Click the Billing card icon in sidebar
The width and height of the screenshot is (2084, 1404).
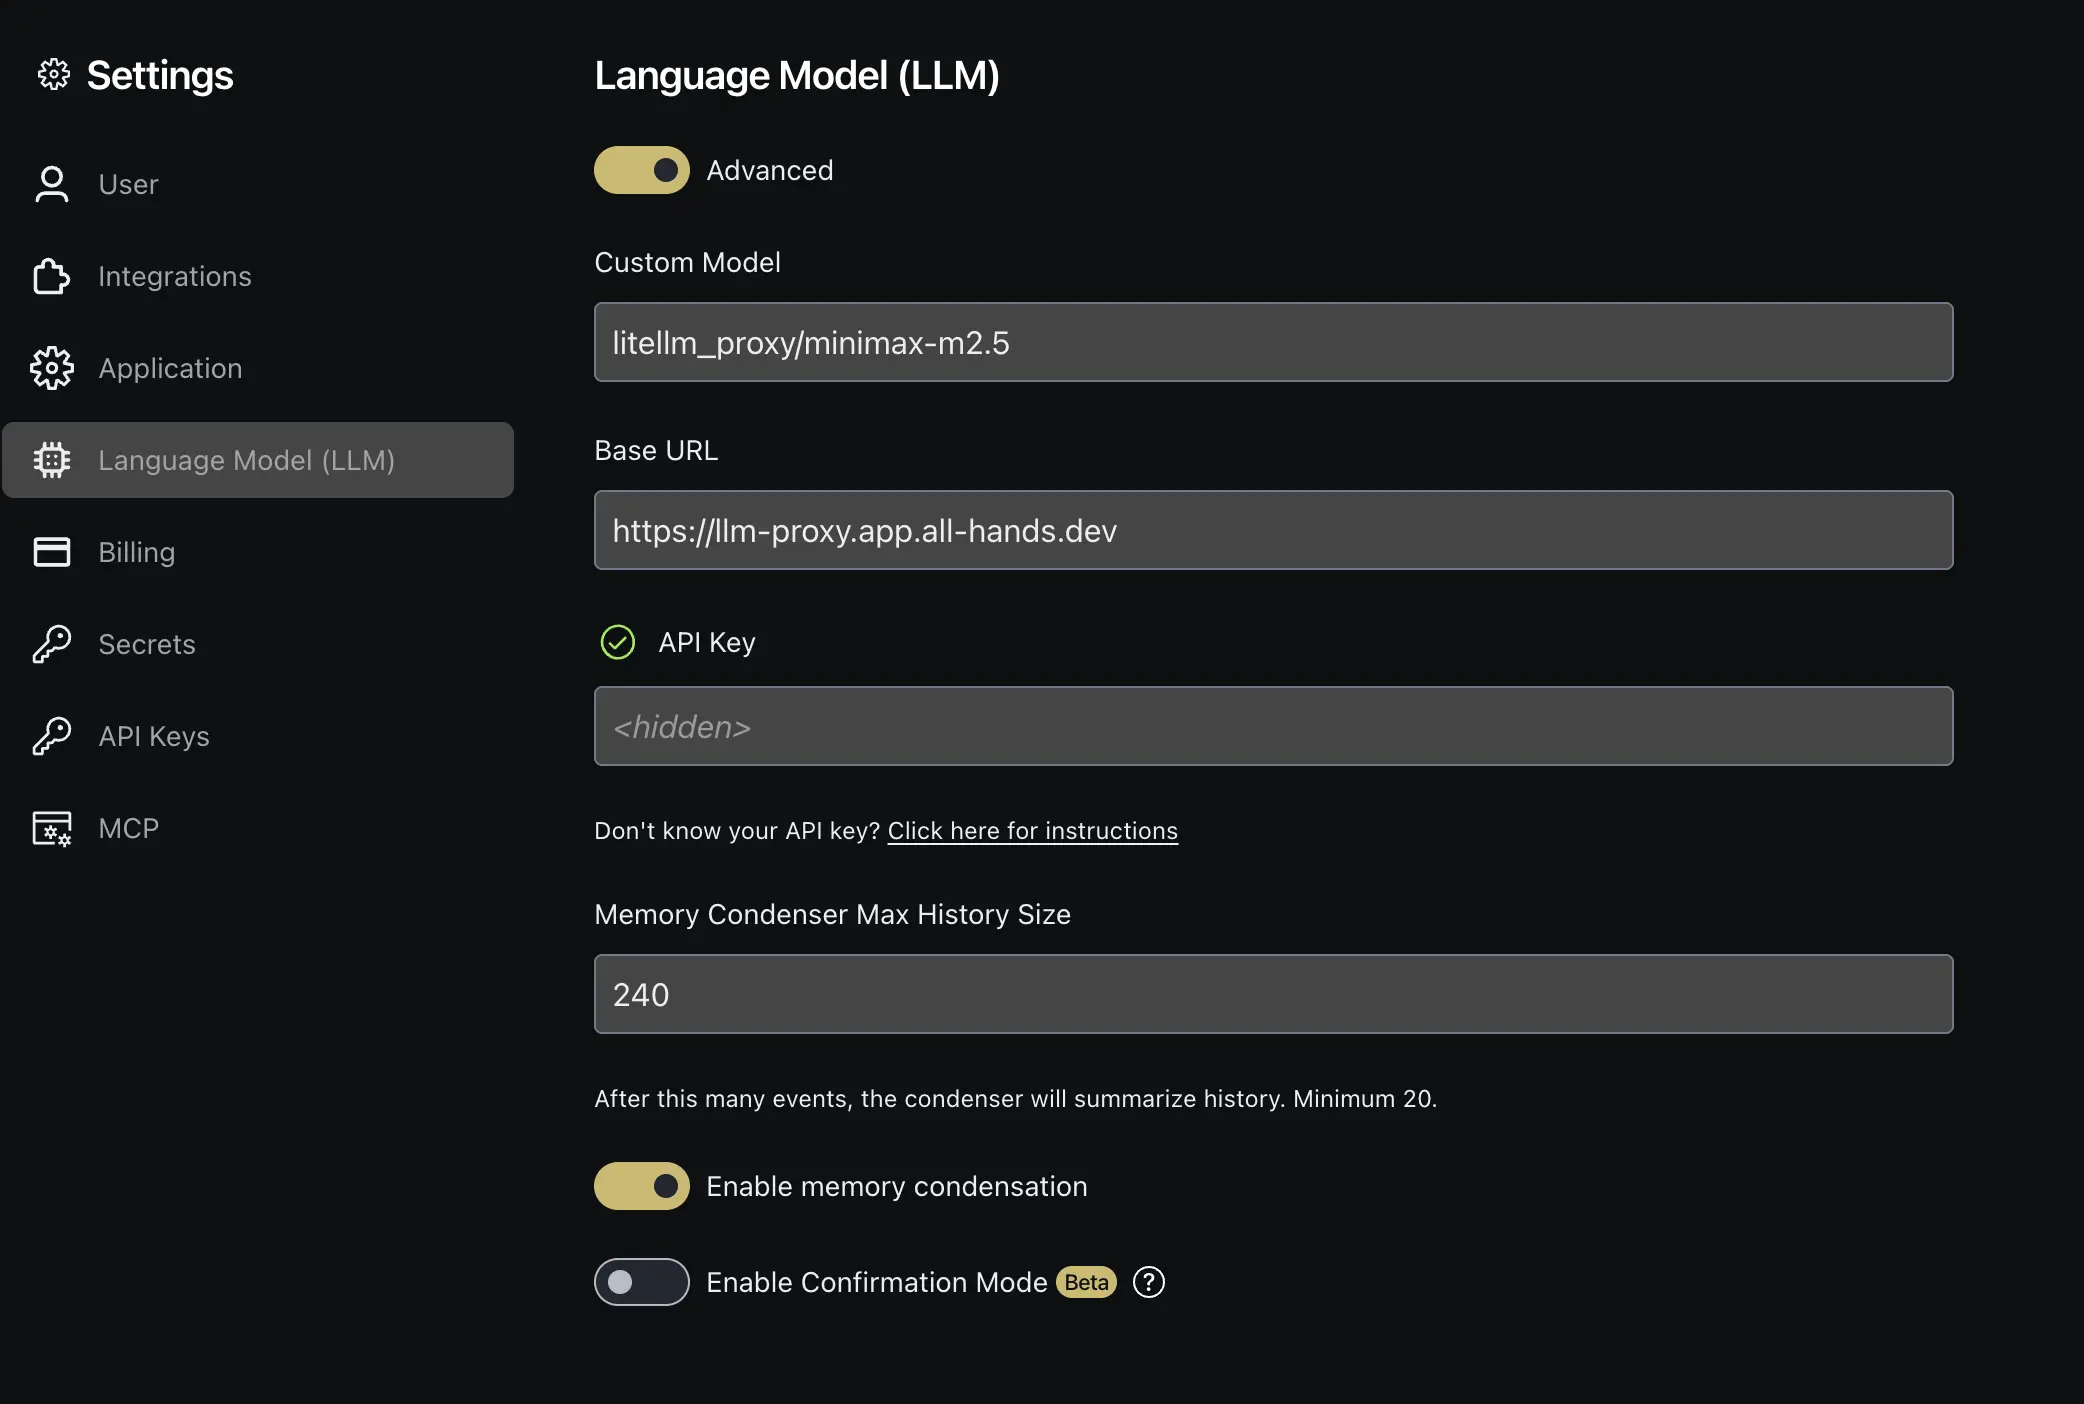[52, 552]
